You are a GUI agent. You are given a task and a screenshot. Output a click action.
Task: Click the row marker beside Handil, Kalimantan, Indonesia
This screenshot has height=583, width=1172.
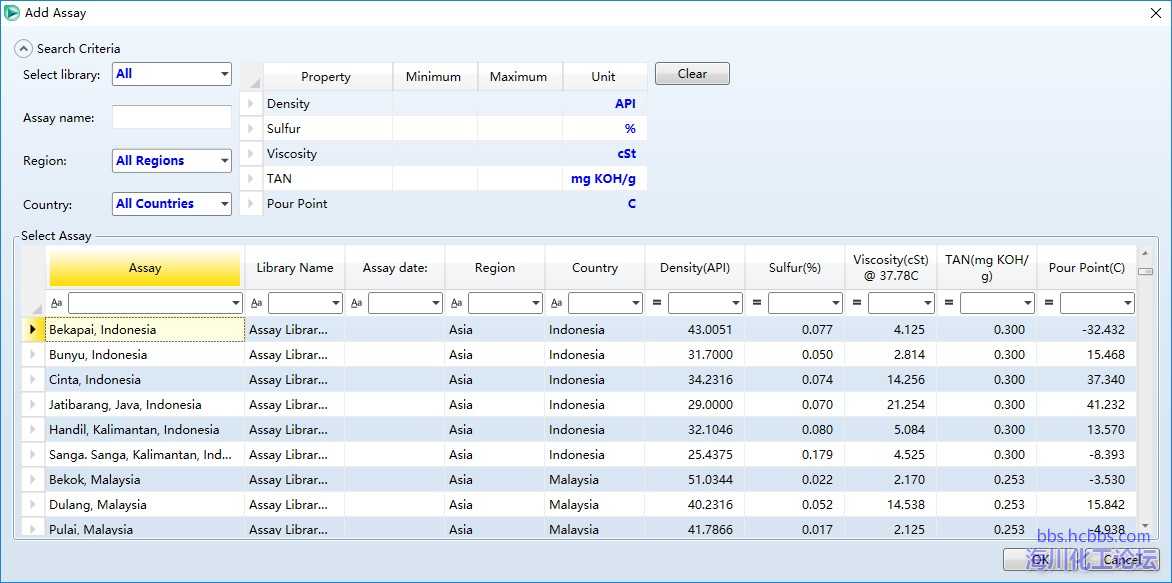click(x=32, y=430)
